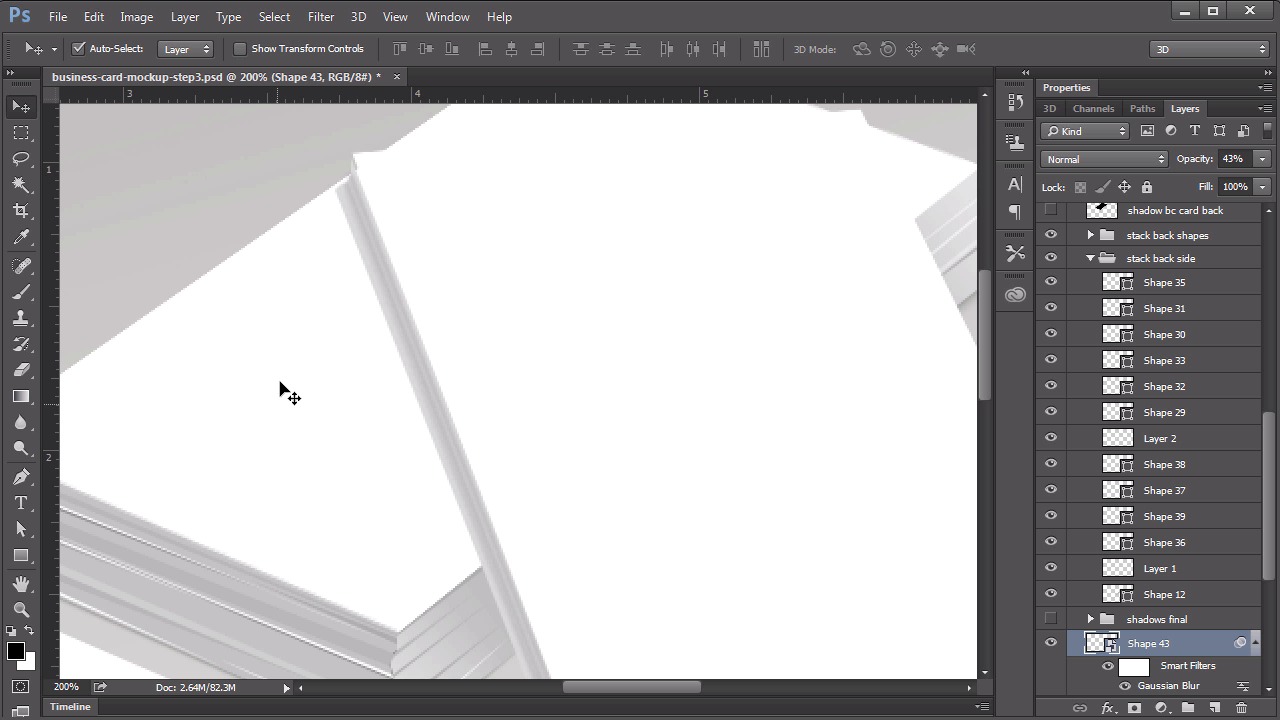Disable the Auto-Select checkbox
Screen dimensions: 1280x720
79,48
